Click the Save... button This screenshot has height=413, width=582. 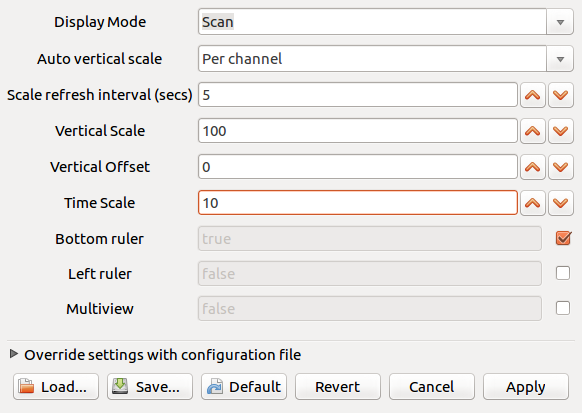click(150, 387)
